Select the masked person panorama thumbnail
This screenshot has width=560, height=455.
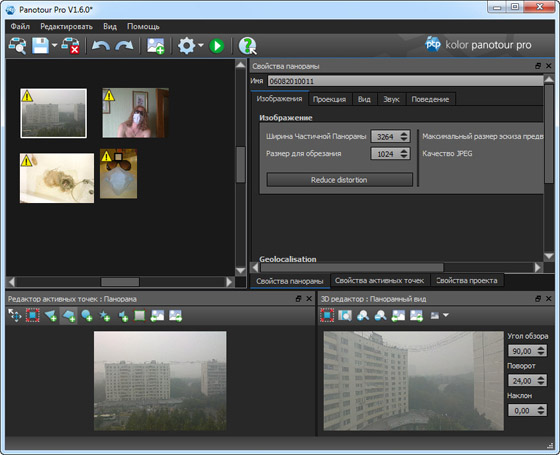tap(136, 112)
